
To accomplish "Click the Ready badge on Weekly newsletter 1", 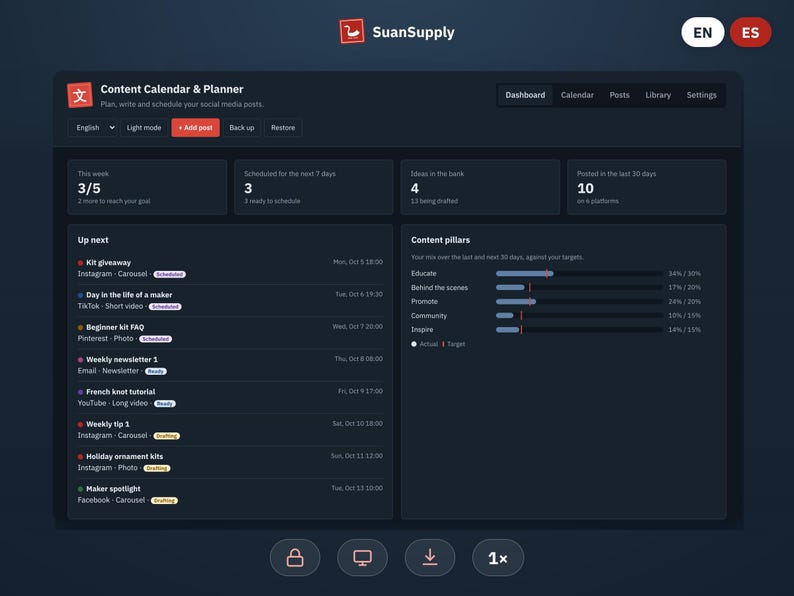I will pyautogui.click(x=156, y=371).
